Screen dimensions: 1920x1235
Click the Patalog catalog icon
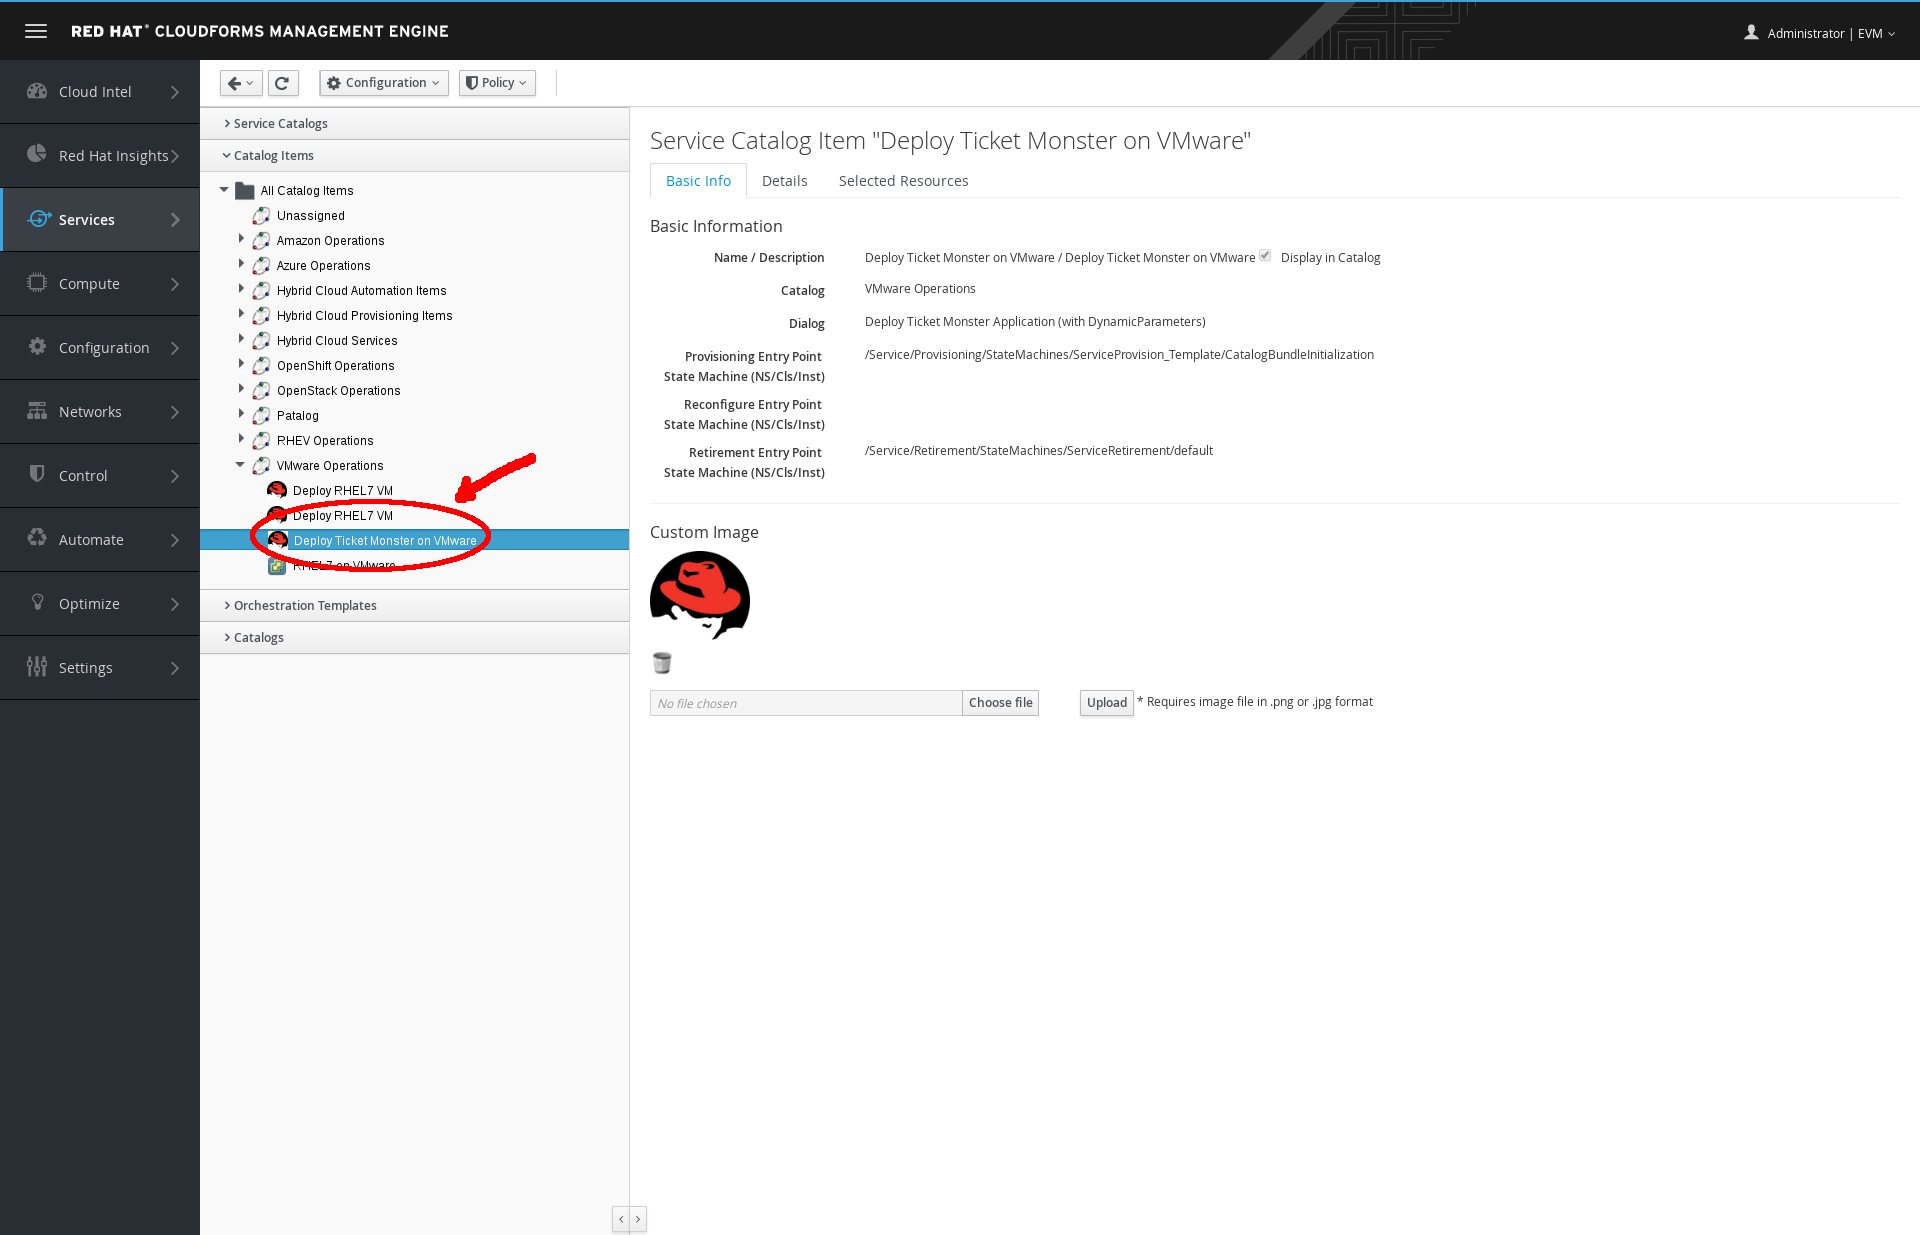tap(262, 415)
